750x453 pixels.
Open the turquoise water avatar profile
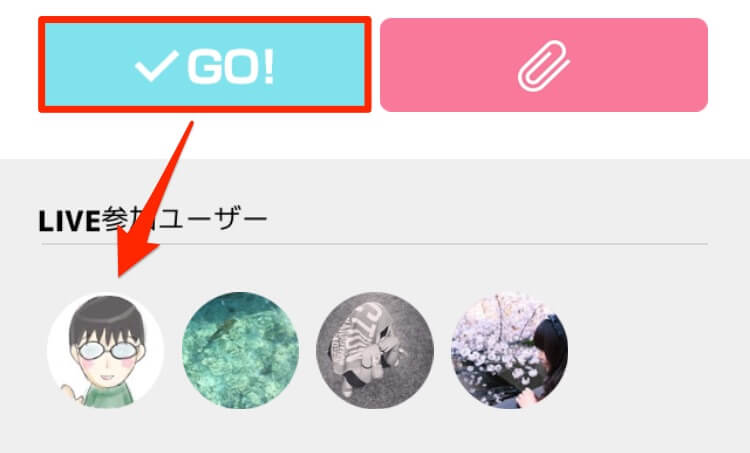click(x=241, y=350)
